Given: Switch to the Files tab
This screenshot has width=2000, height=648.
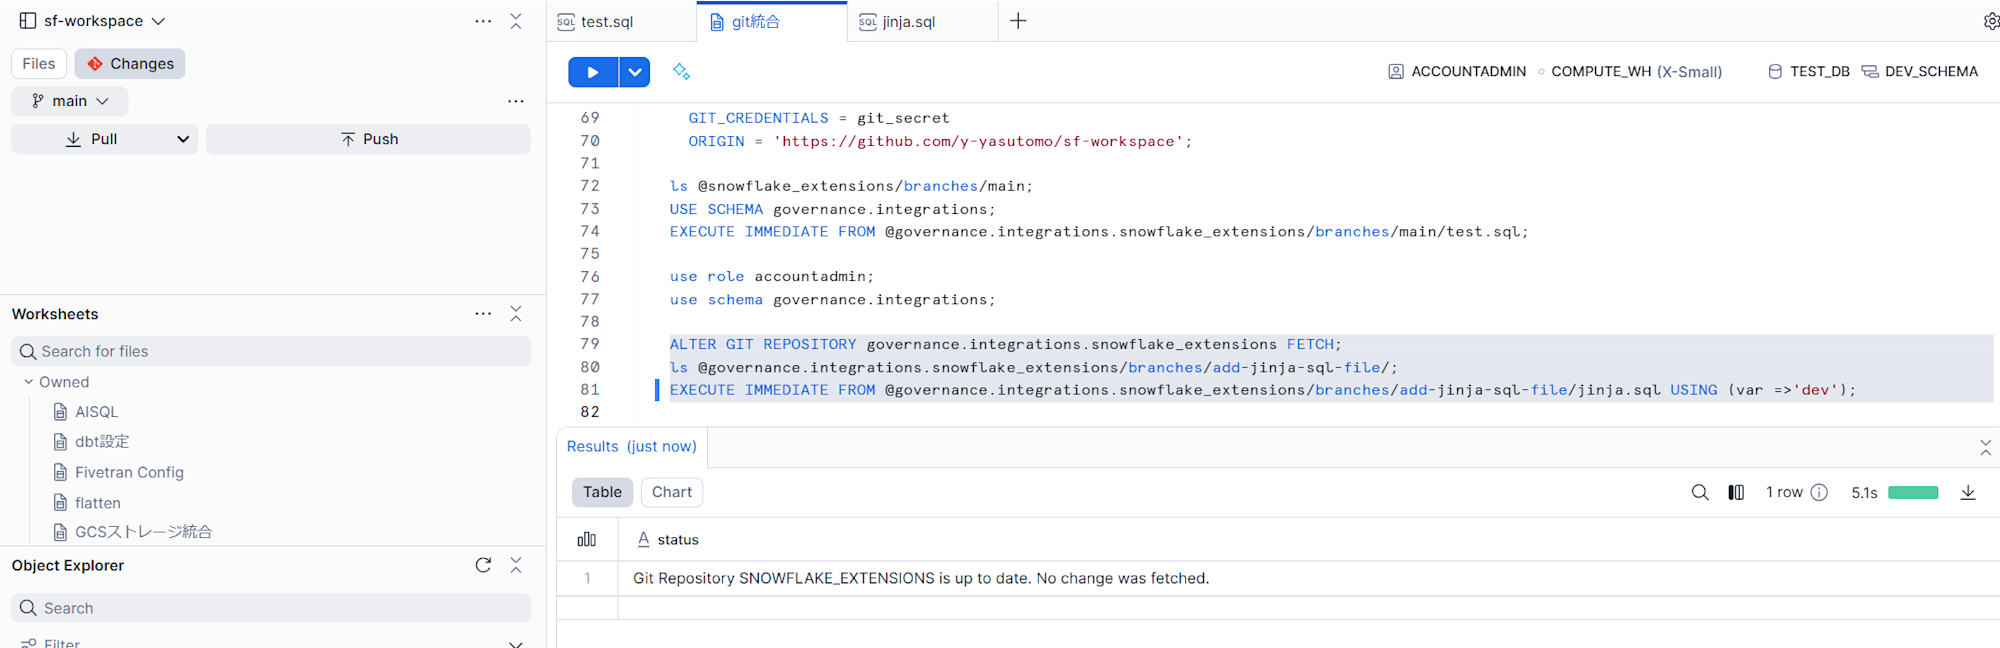Looking at the screenshot, I should [39, 64].
